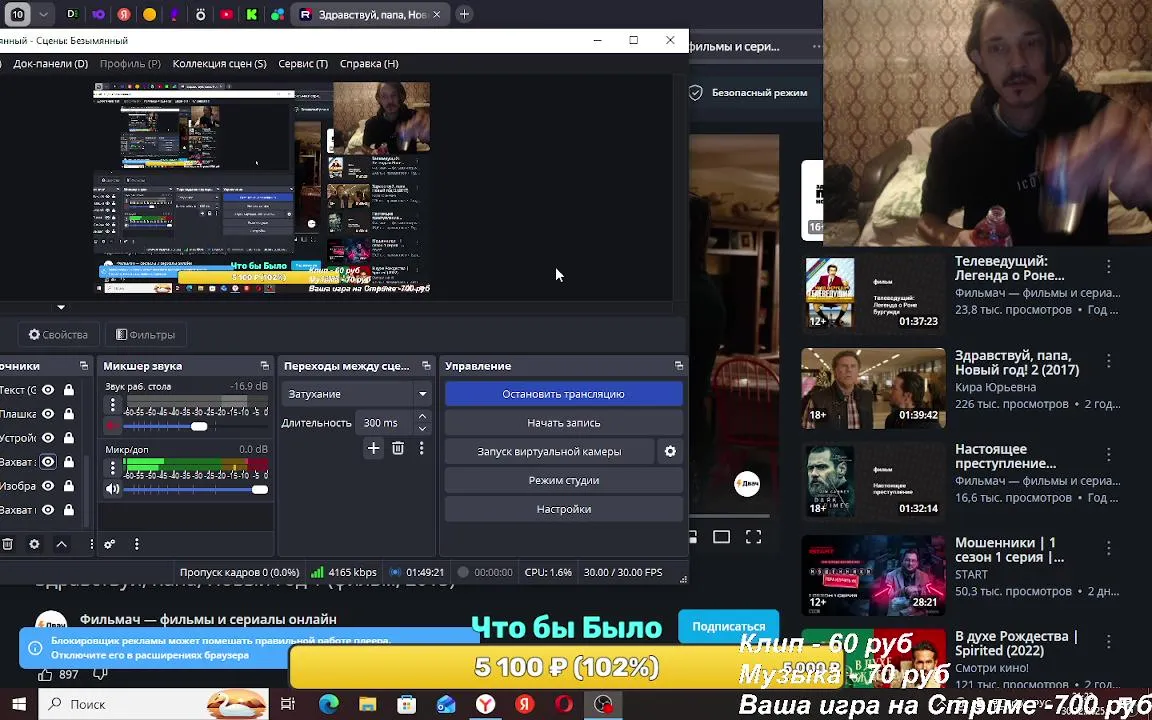This screenshot has width=1152, height=720.
Task: Pop out the Микшер звука dock
Action: pyautogui.click(x=264, y=366)
